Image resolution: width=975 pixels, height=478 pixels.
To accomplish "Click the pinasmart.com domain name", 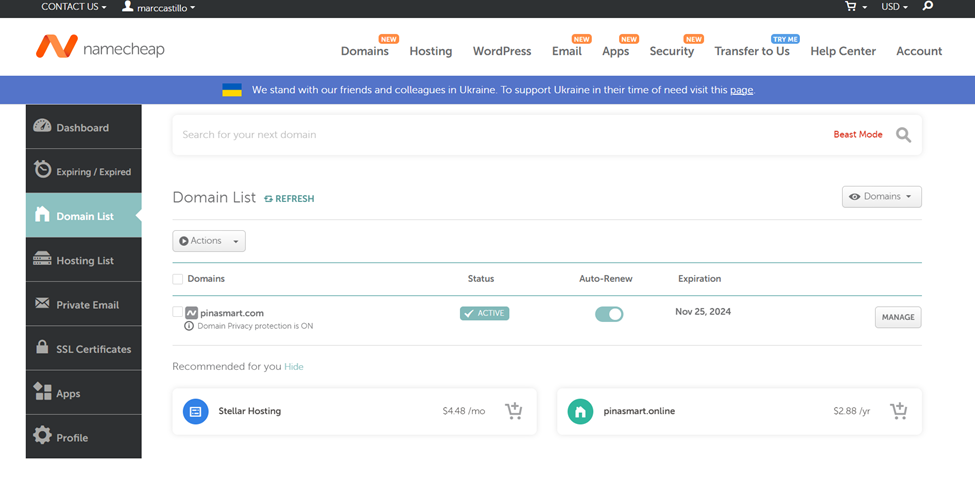I will (232, 313).
